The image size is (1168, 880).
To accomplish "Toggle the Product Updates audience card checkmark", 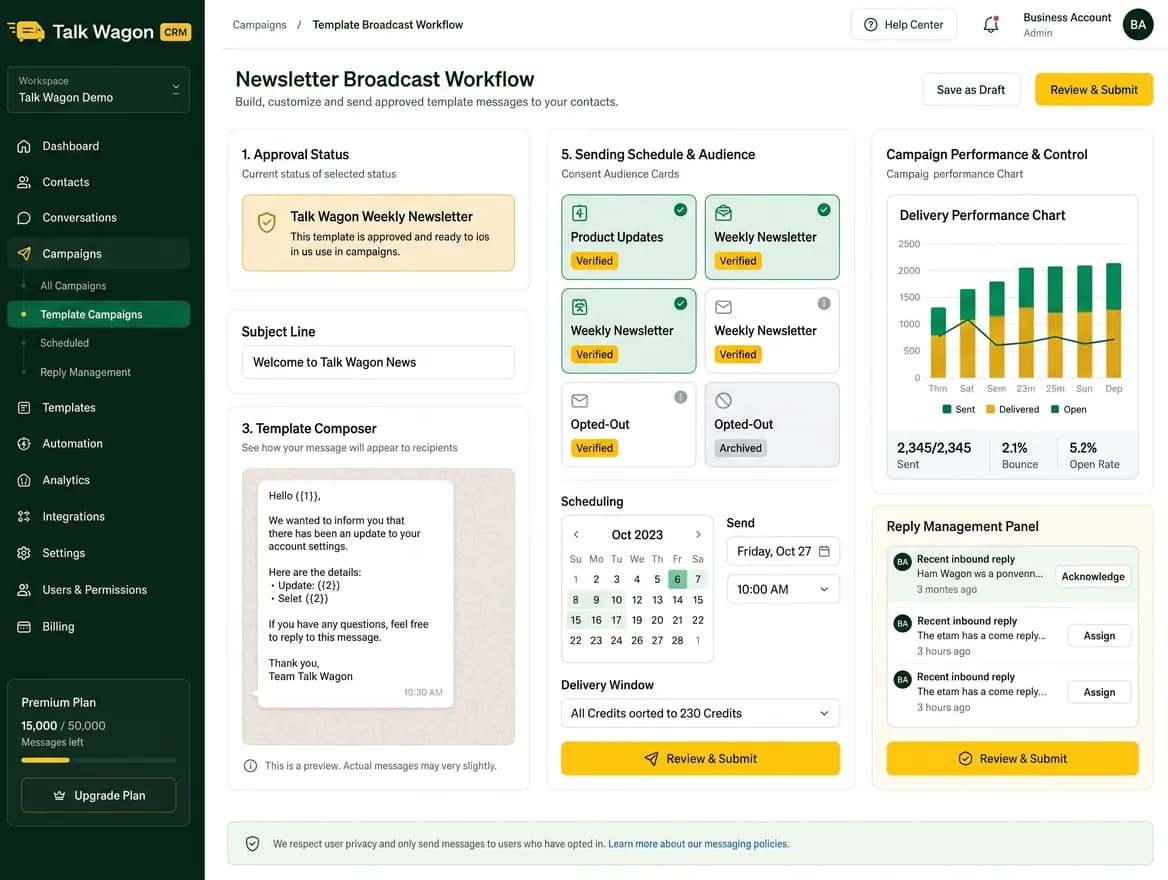I will 680,210.
